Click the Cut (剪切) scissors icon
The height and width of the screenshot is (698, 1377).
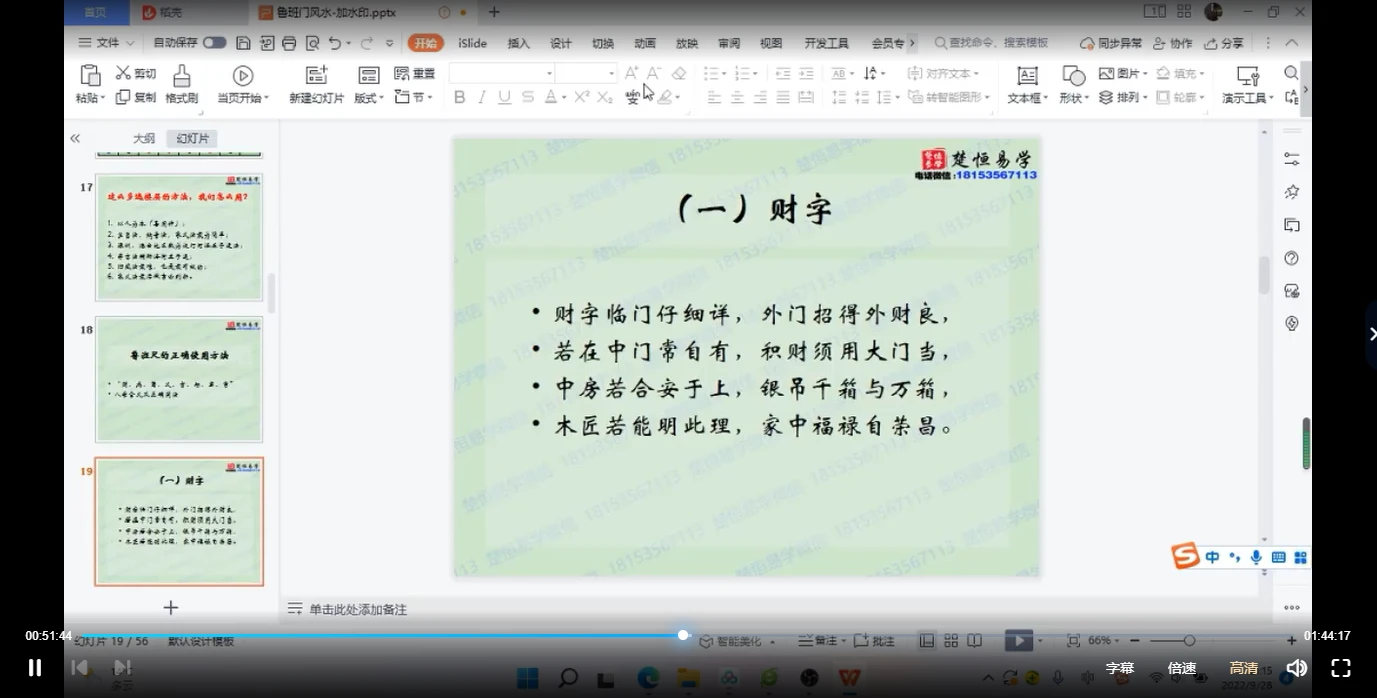click(124, 73)
